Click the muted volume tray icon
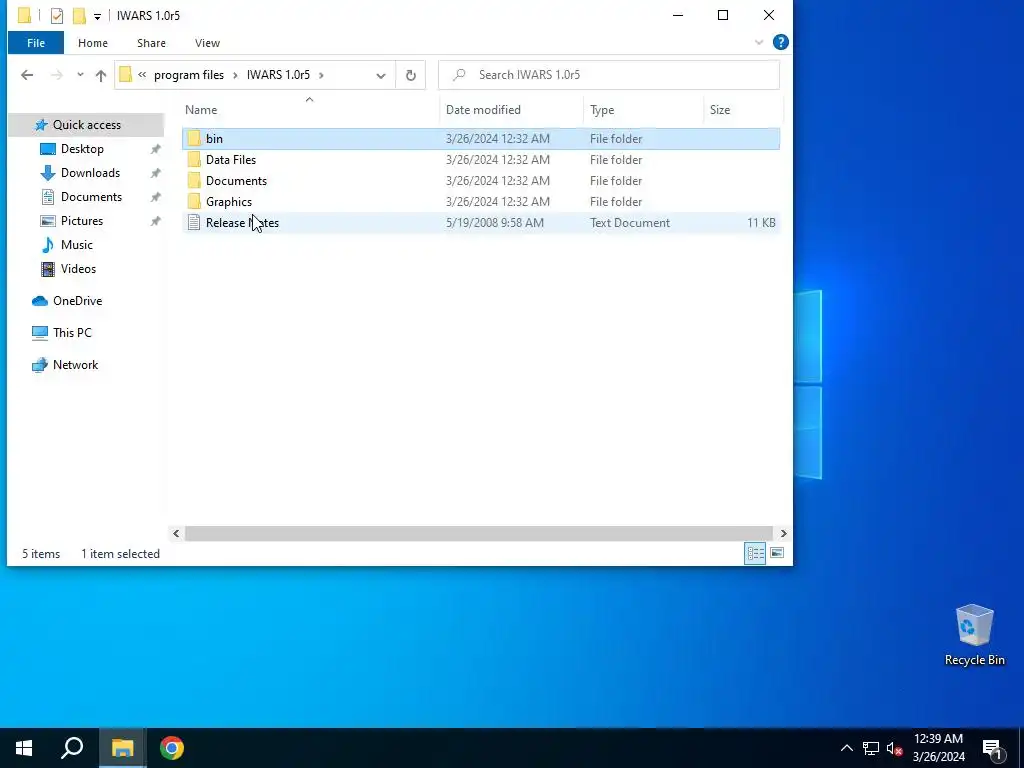1024x768 pixels. coord(894,748)
